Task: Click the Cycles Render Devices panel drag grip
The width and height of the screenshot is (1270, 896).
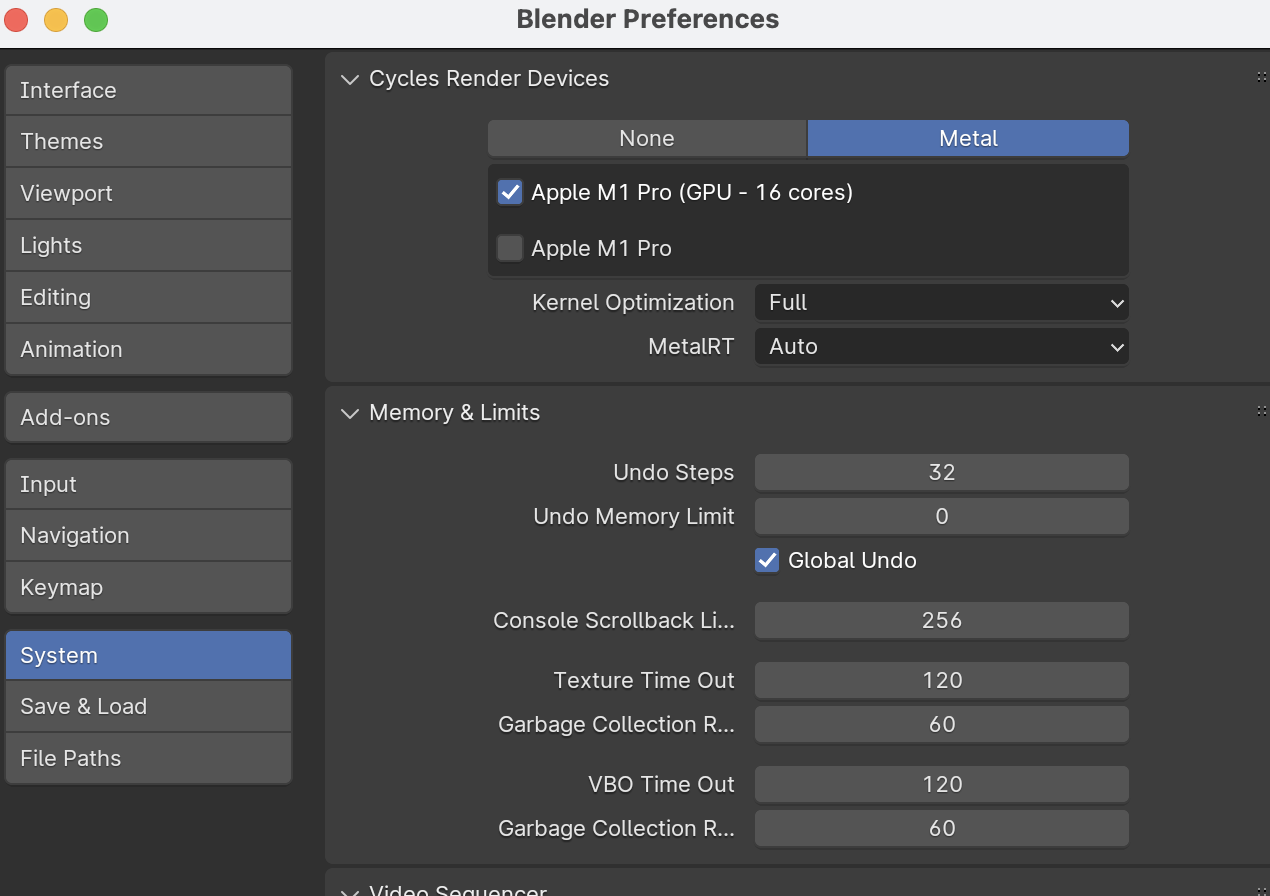Action: (x=1261, y=78)
